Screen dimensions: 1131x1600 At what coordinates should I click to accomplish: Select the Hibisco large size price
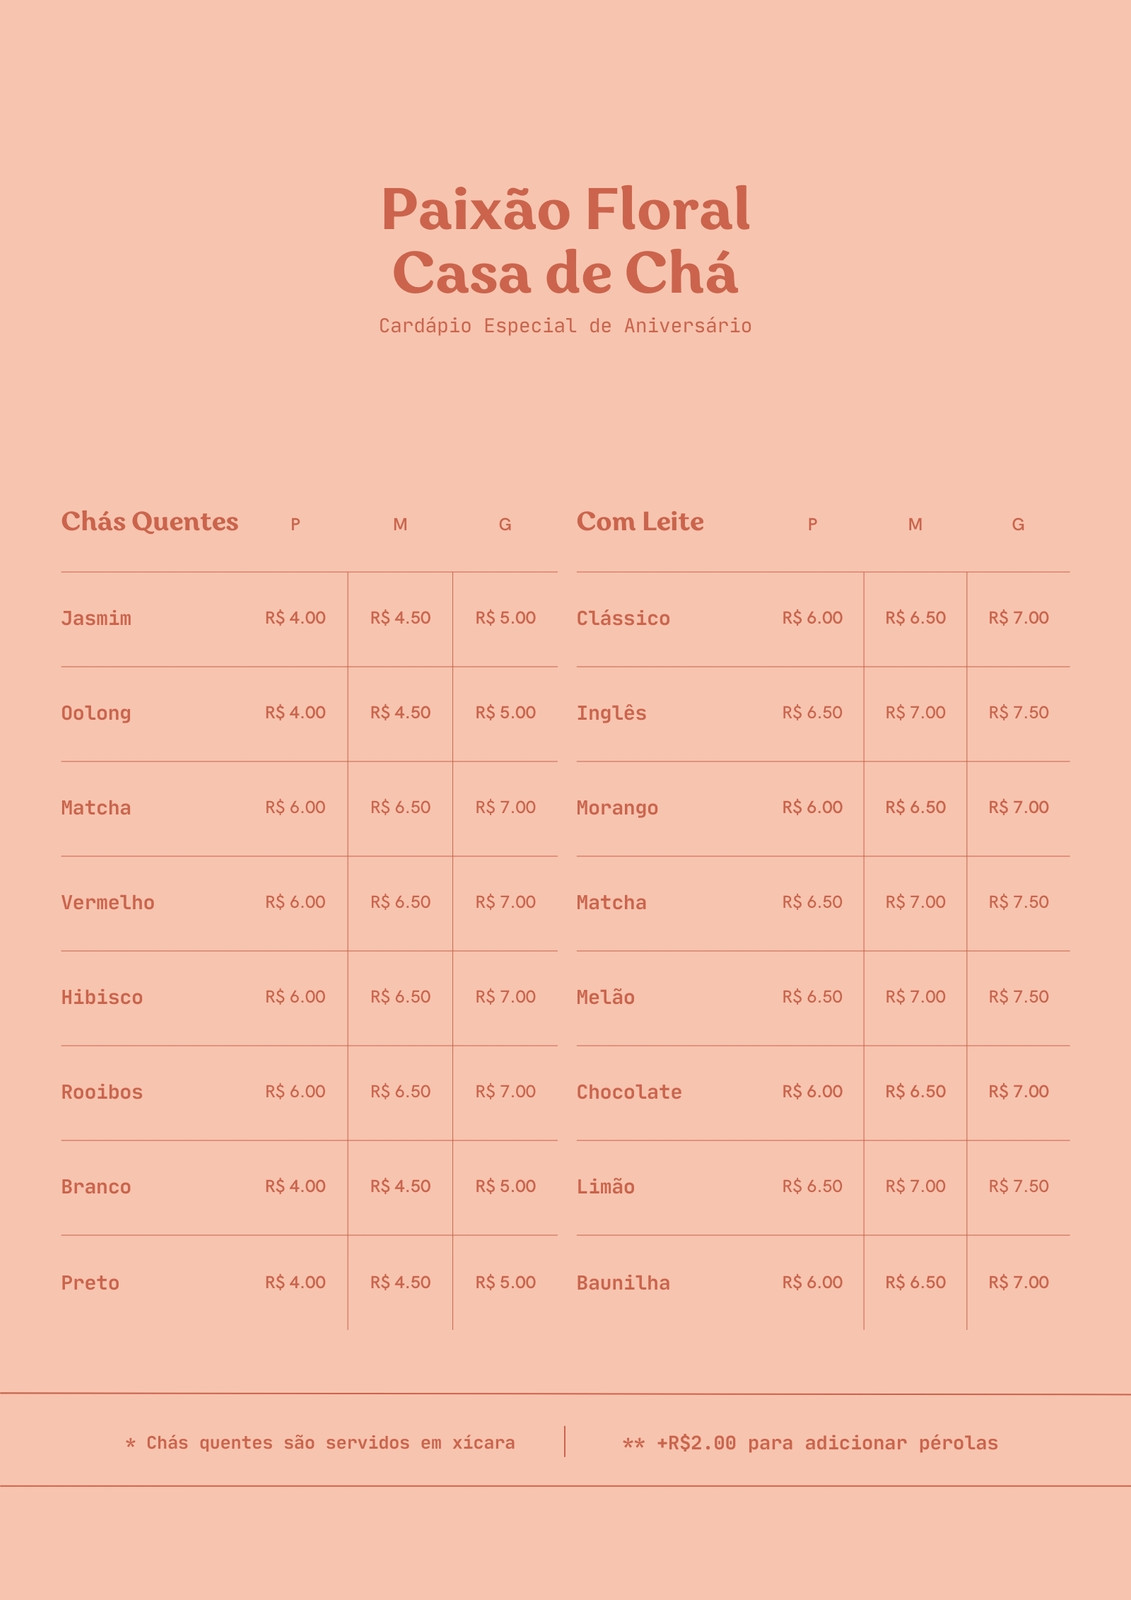pos(505,997)
